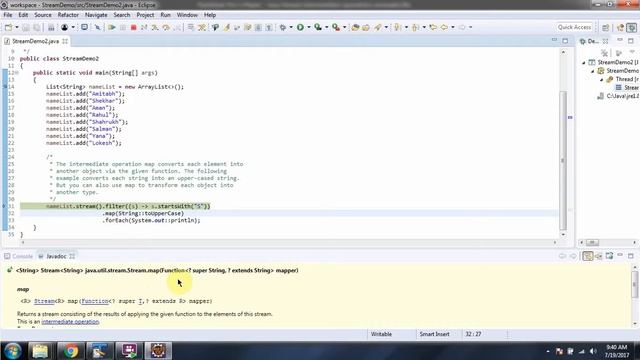This screenshot has height=360, width=640.
Task: Collapse the StreamDemo2 launch tree node
Action: point(584,62)
